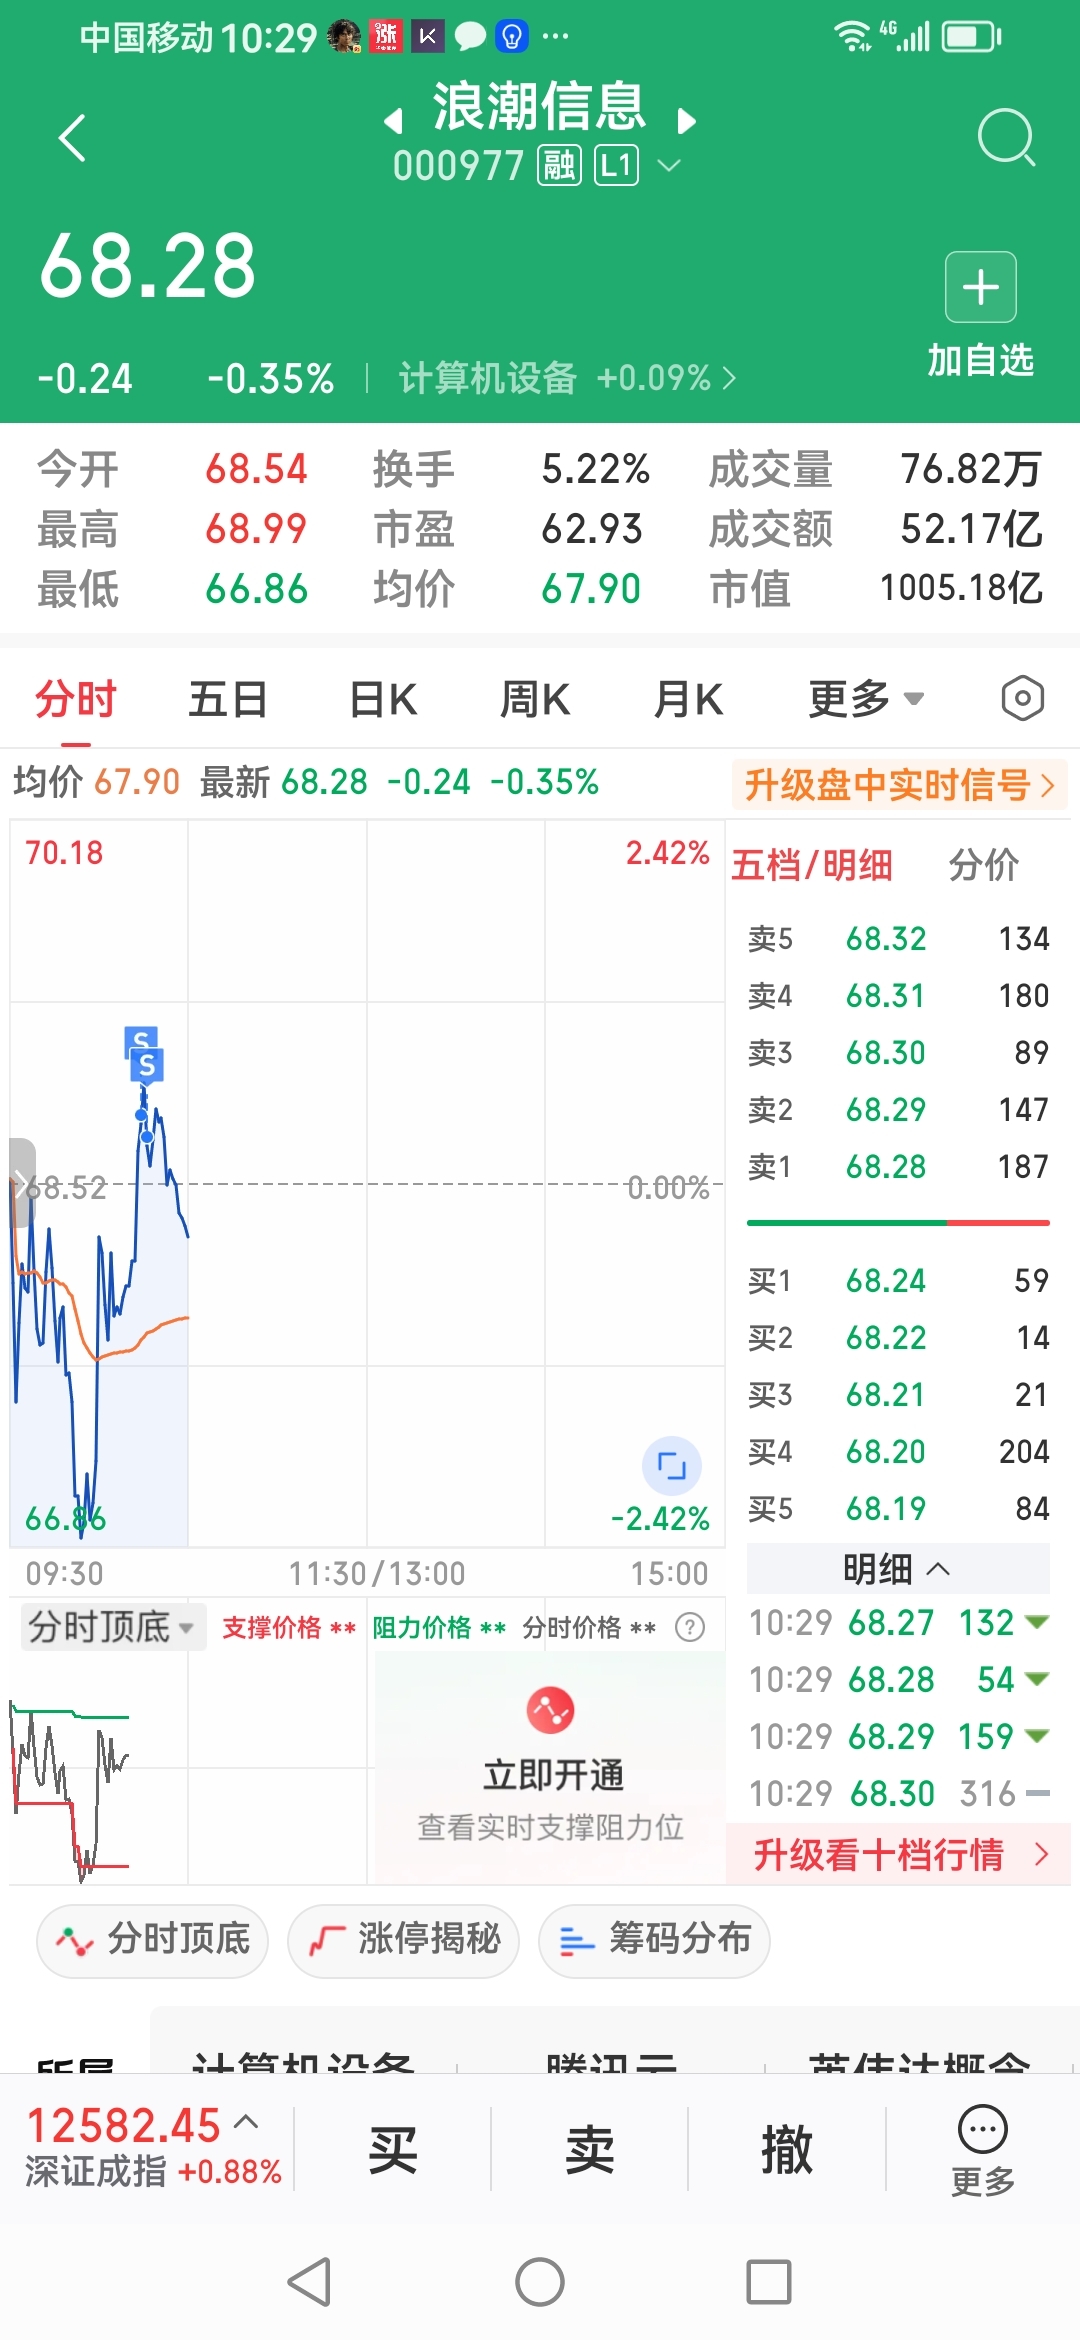Tap the intraday price chart area
This screenshot has width=1080, height=2340.
pos(367,1183)
